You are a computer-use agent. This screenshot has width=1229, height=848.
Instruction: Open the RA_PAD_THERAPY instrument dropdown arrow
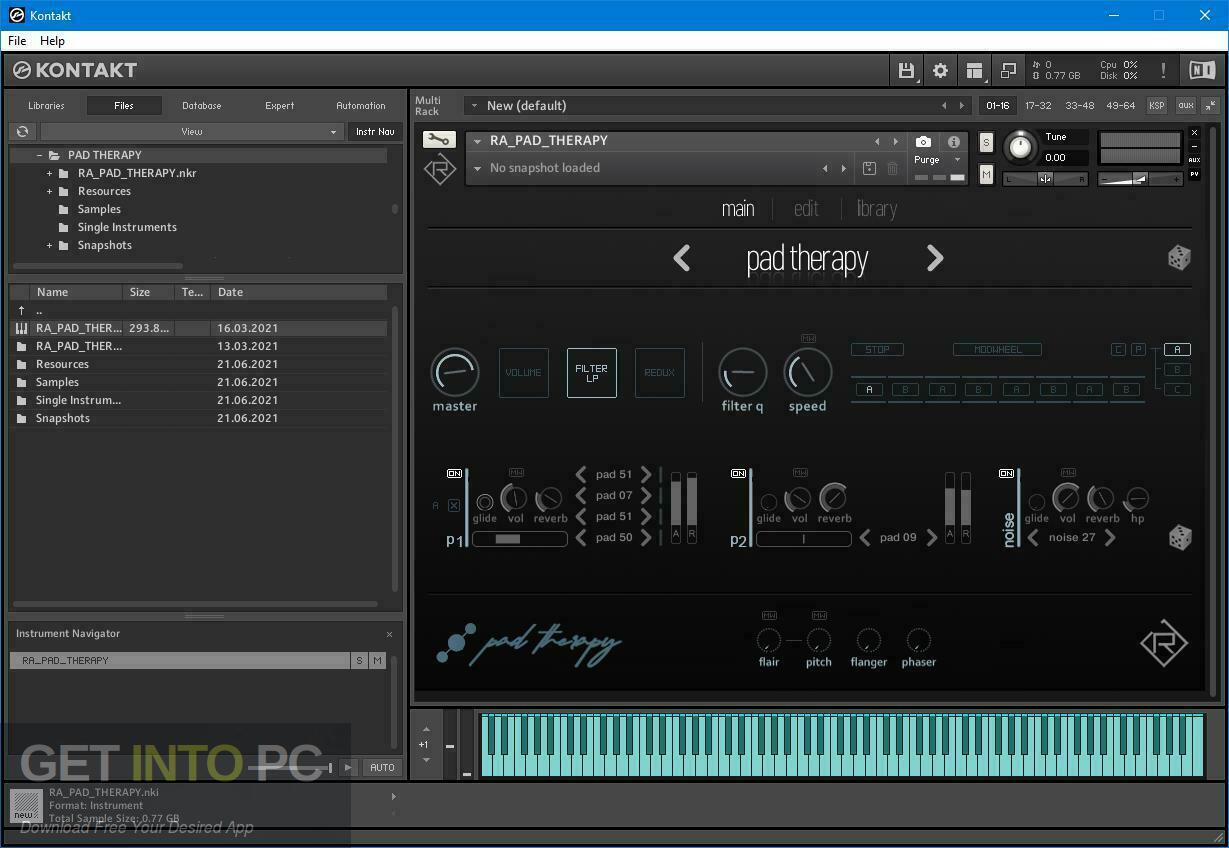pos(477,141)
